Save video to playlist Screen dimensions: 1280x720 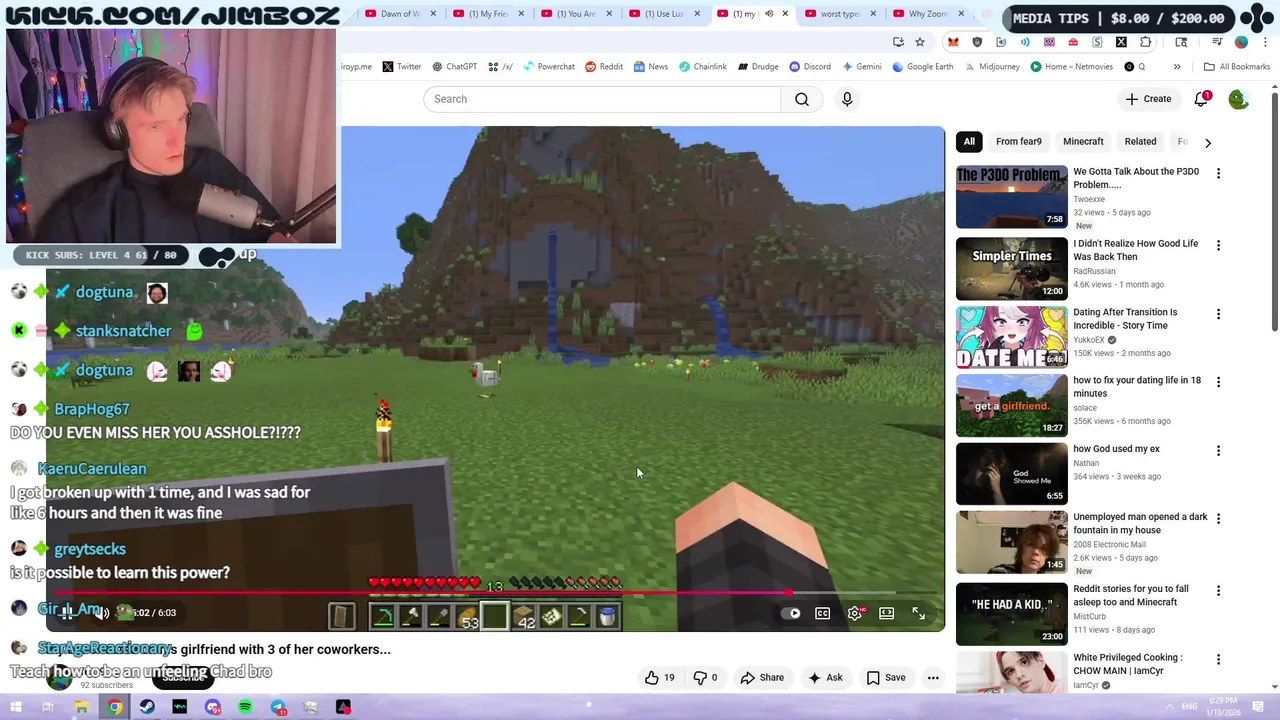(886, 678)
